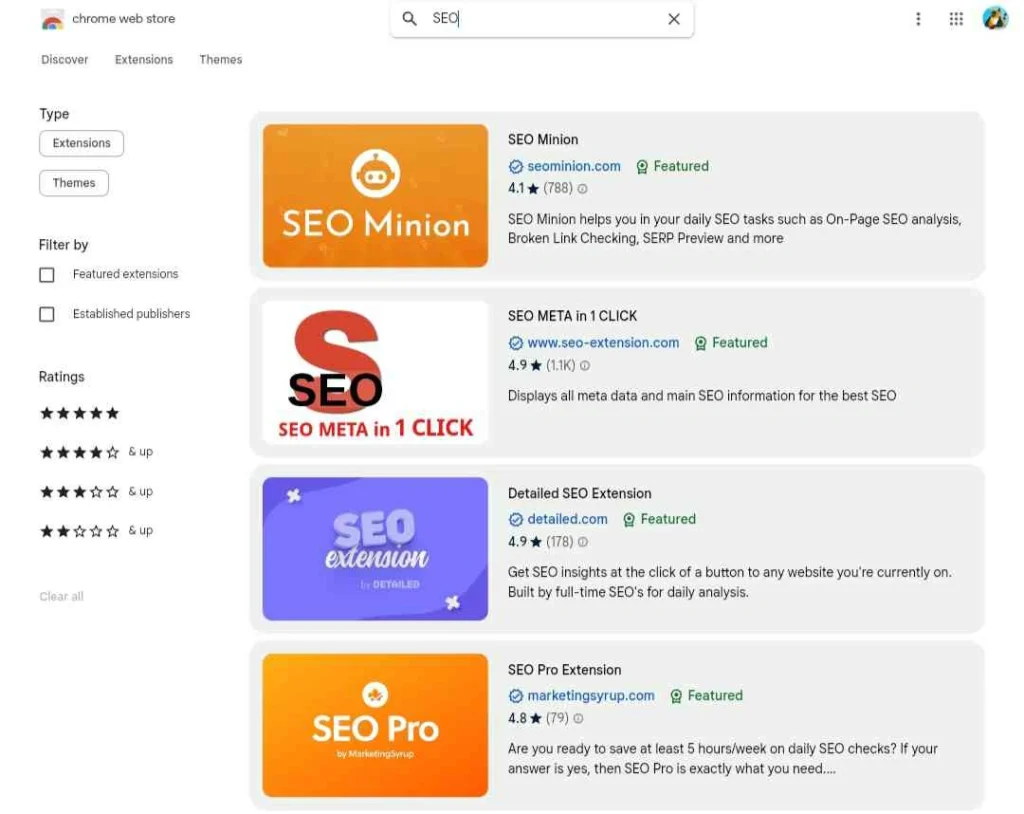Click in the SEO search field

click(542, 19)
